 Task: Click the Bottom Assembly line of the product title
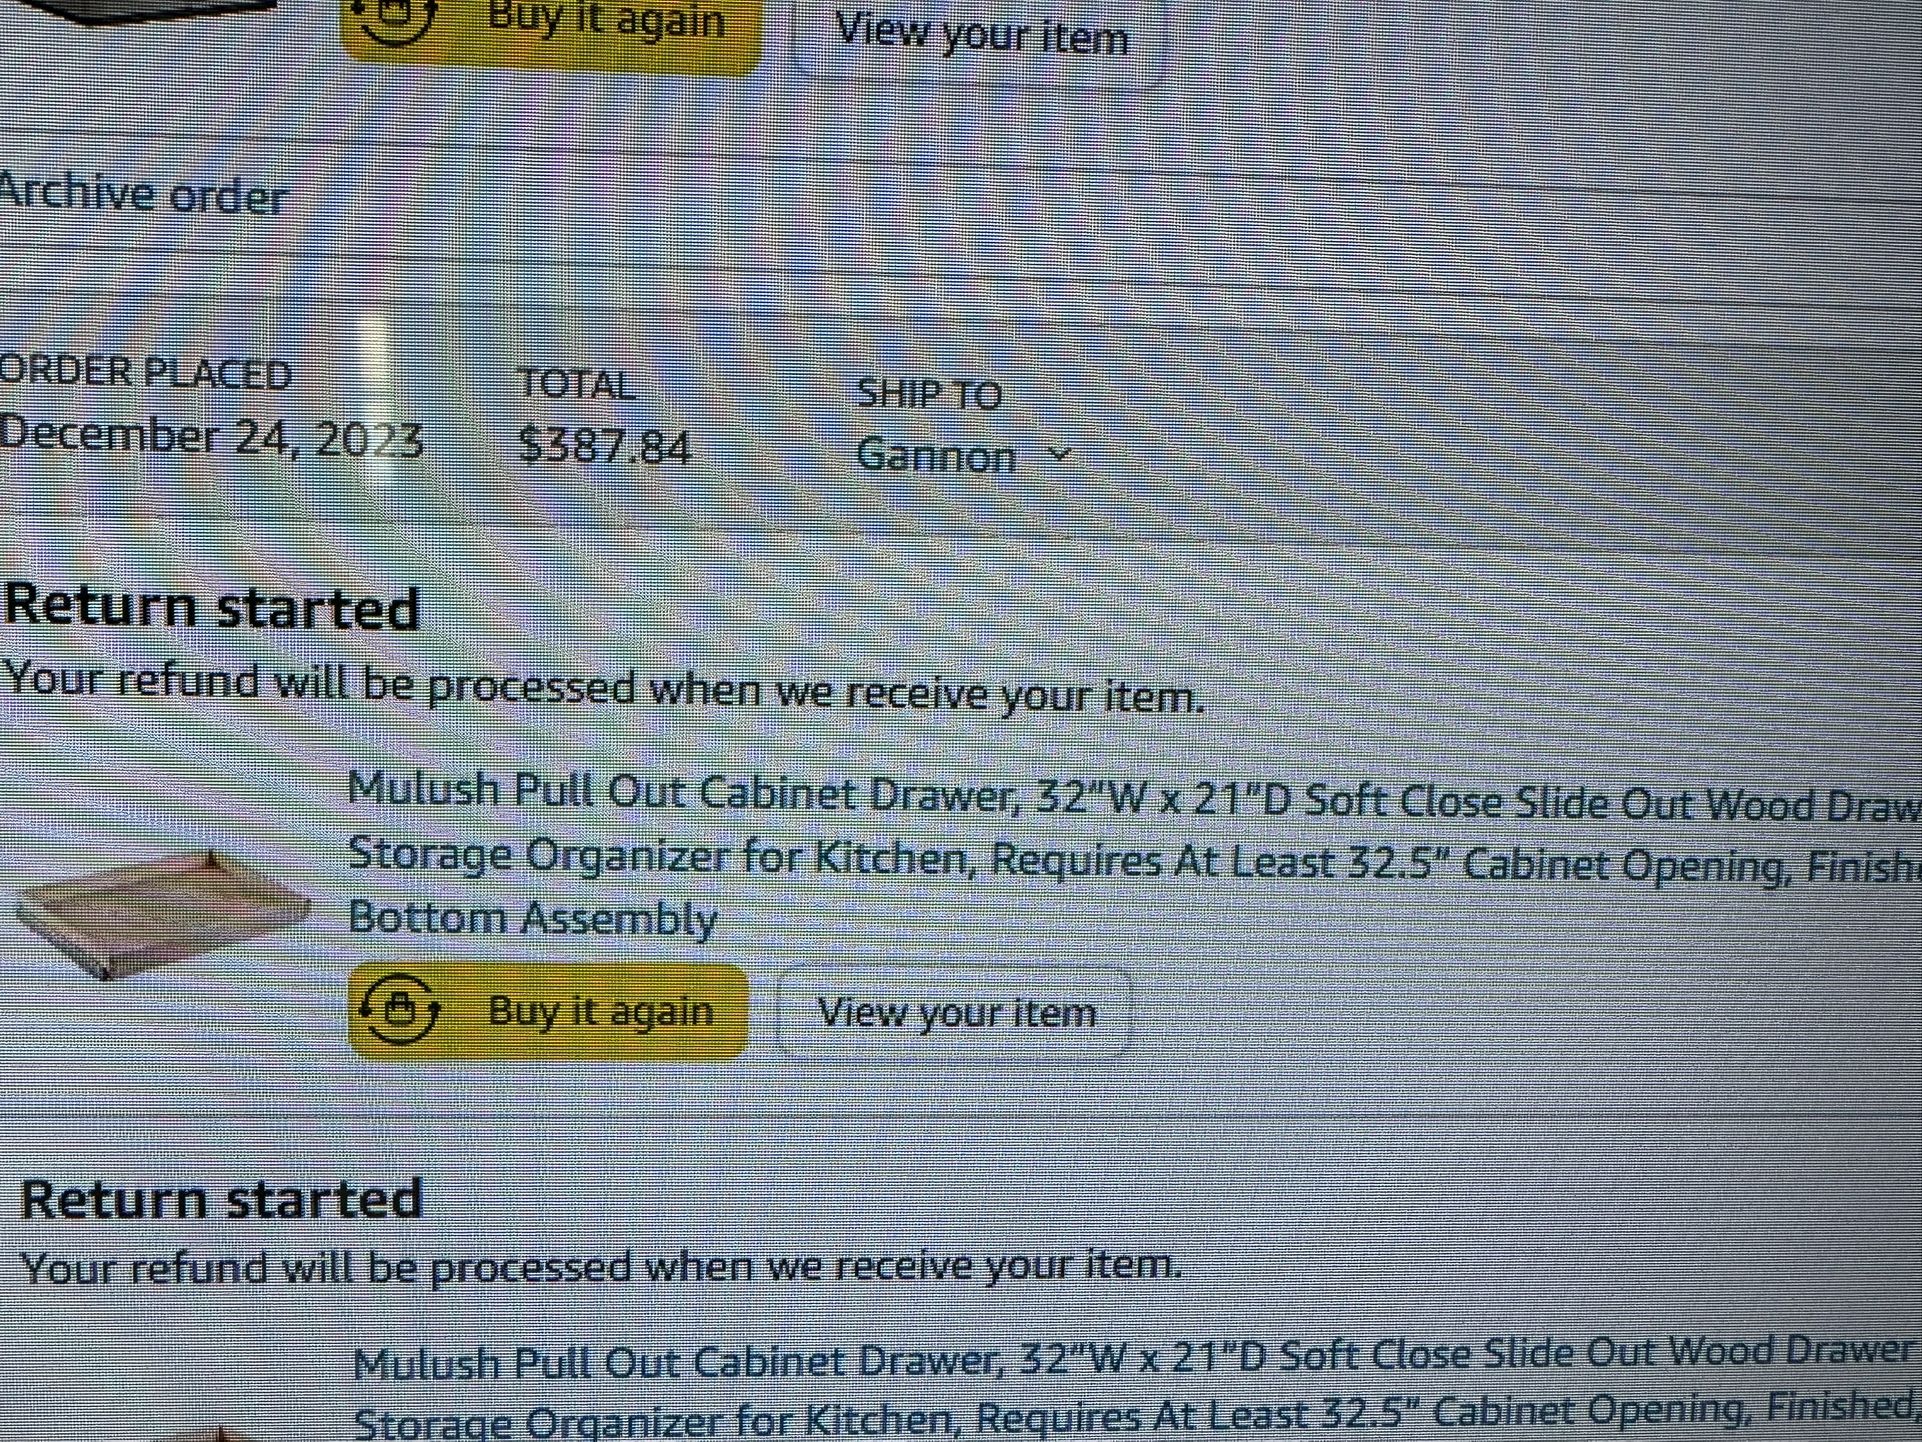532,918
